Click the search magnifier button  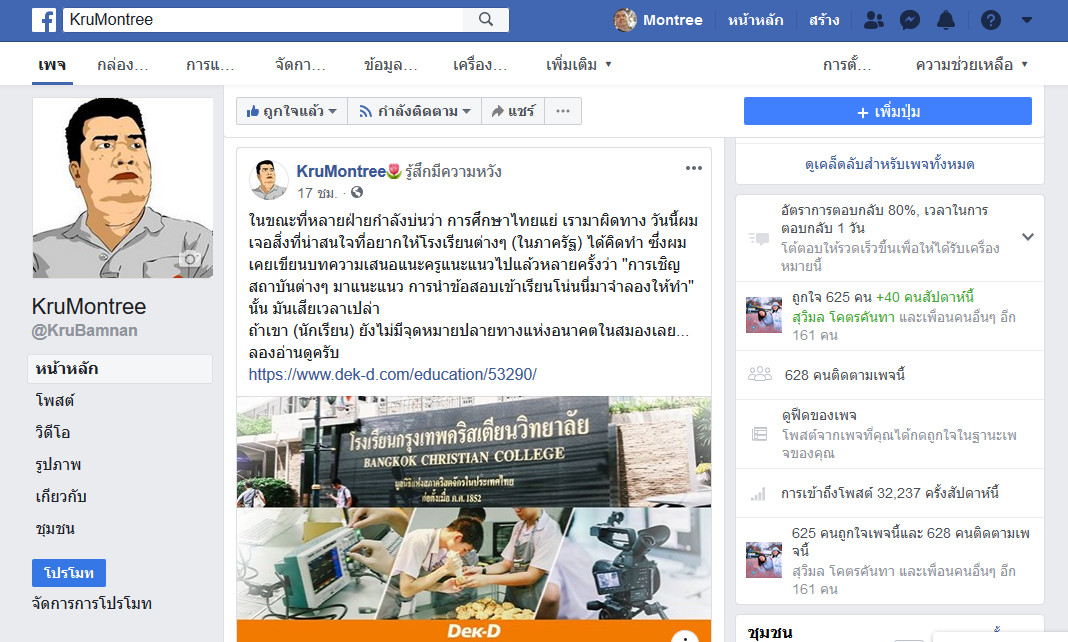486,20
